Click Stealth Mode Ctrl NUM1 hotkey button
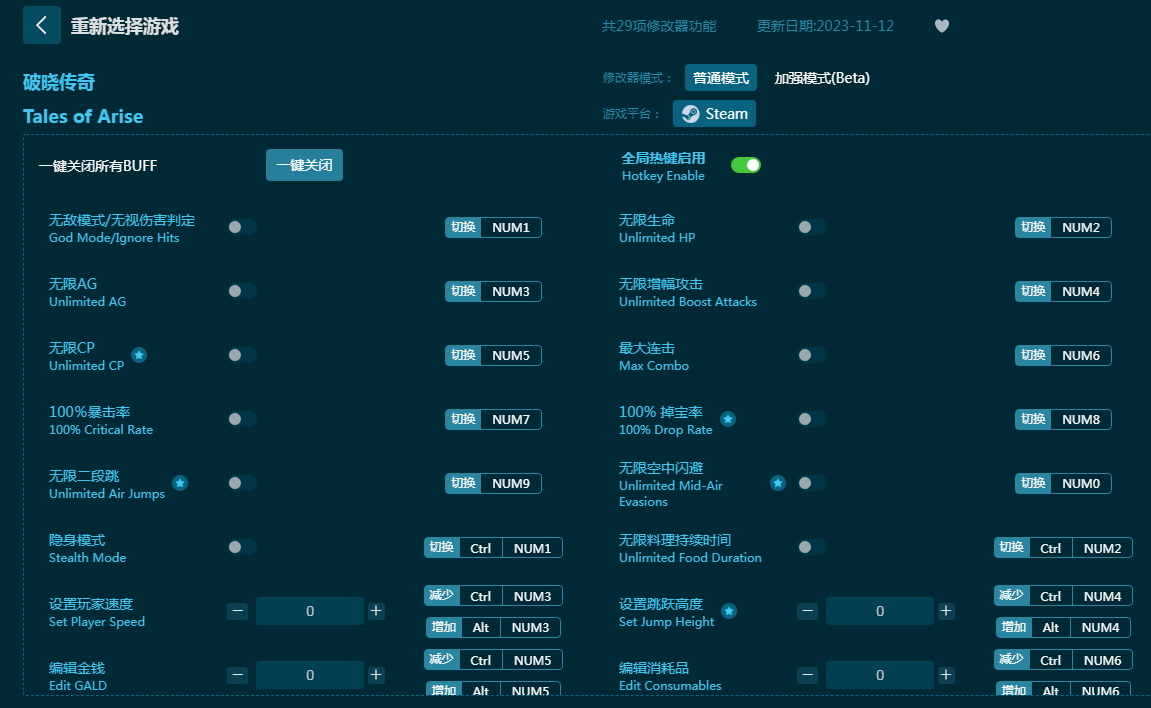Image resolution: width=1151 pixels, height=708 pixels. pos(493,548)
